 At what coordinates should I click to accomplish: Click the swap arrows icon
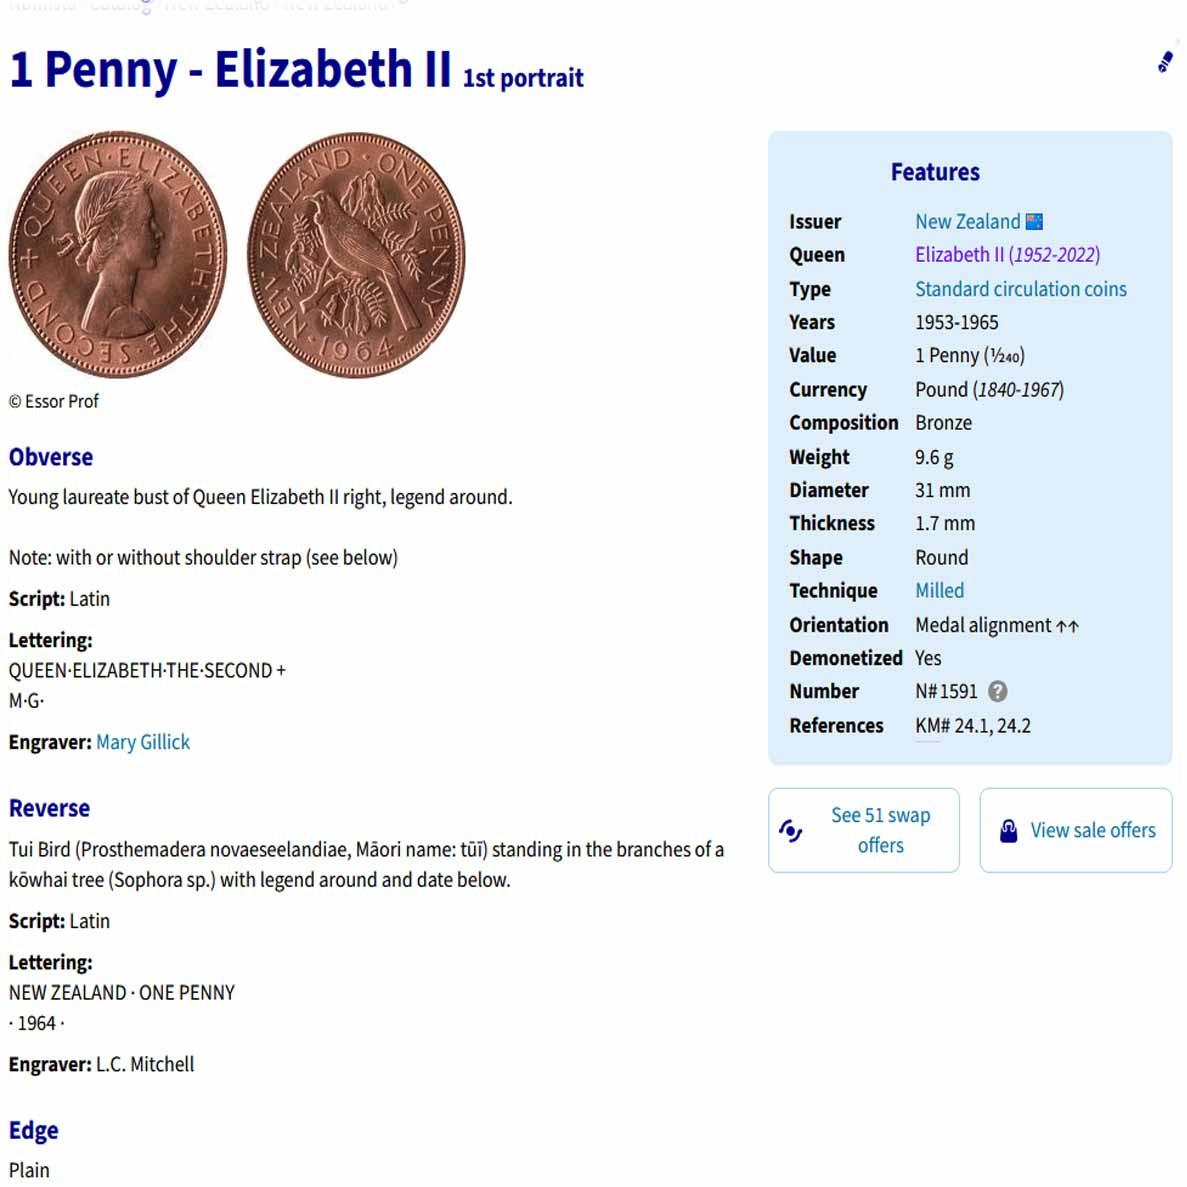pyautogui.click(x=790, y=830)
